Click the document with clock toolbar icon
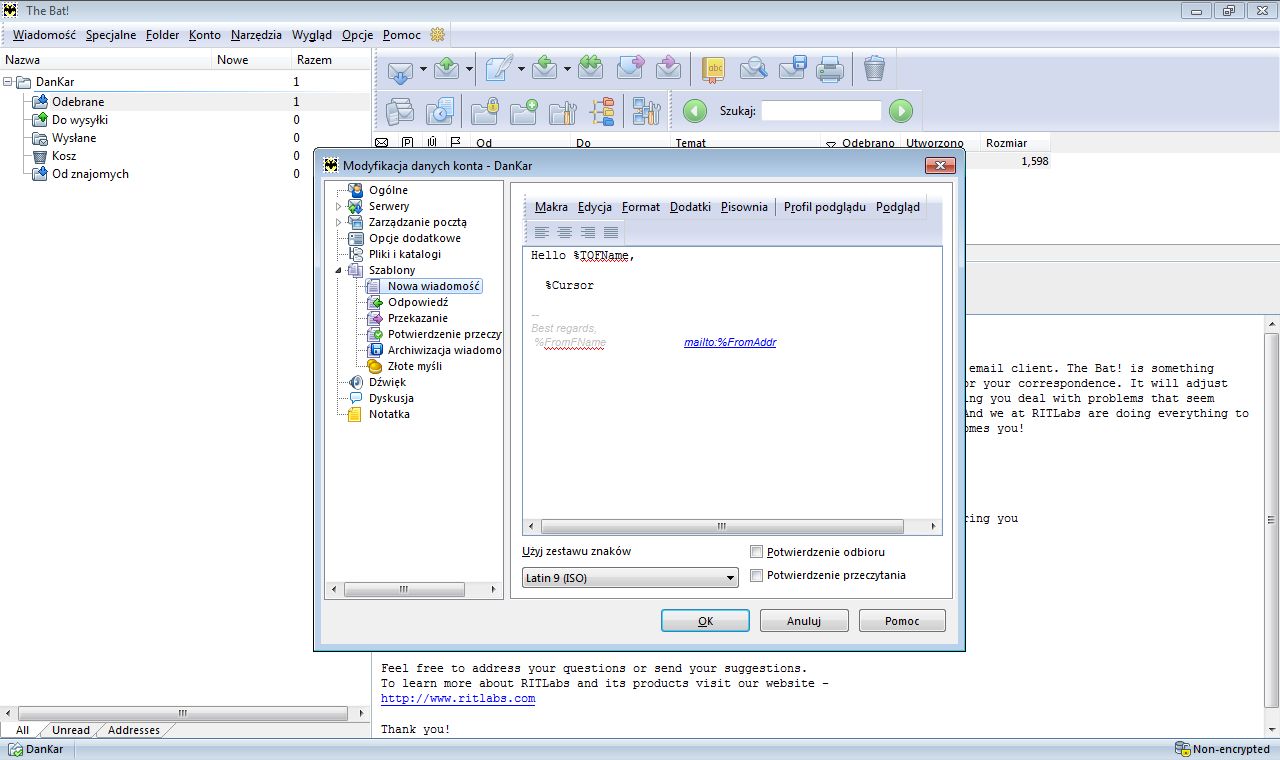Screen dimensions: 1280x760 pyautogui.click(x=440, y=110)
